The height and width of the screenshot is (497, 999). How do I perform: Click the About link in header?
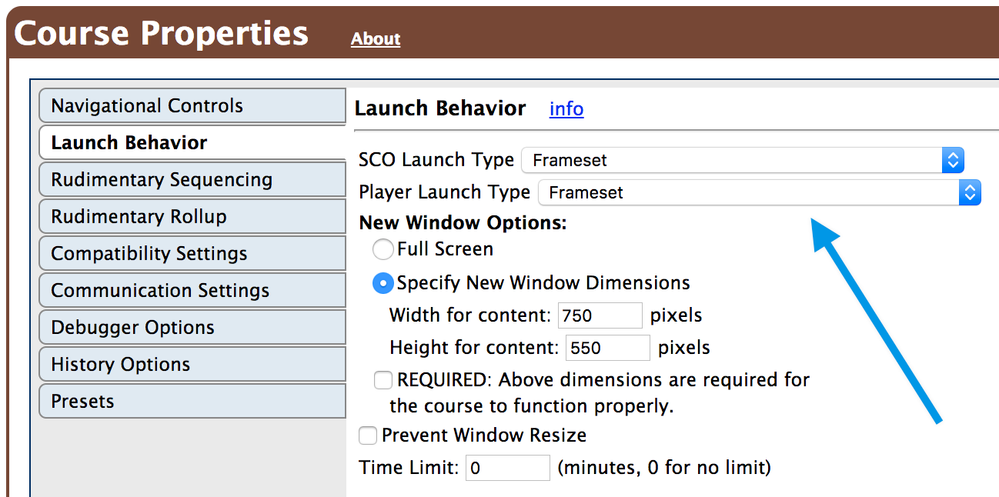pos(375,39)
